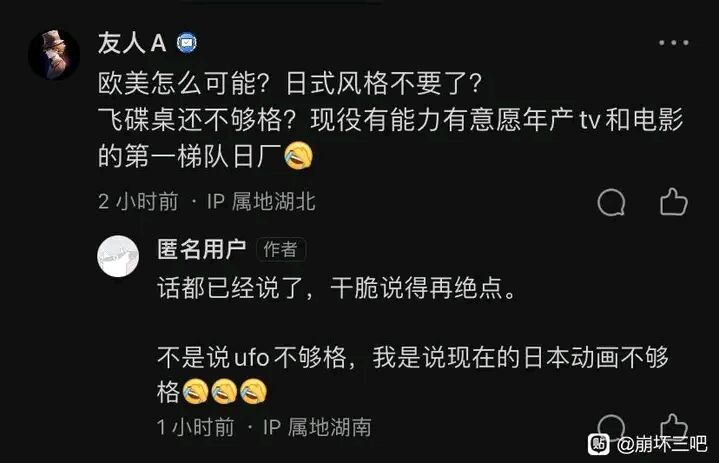Click the 作者 author tag
Image resolution: width=719 pixels, height=463 pixels.
(x=281, y=250)
